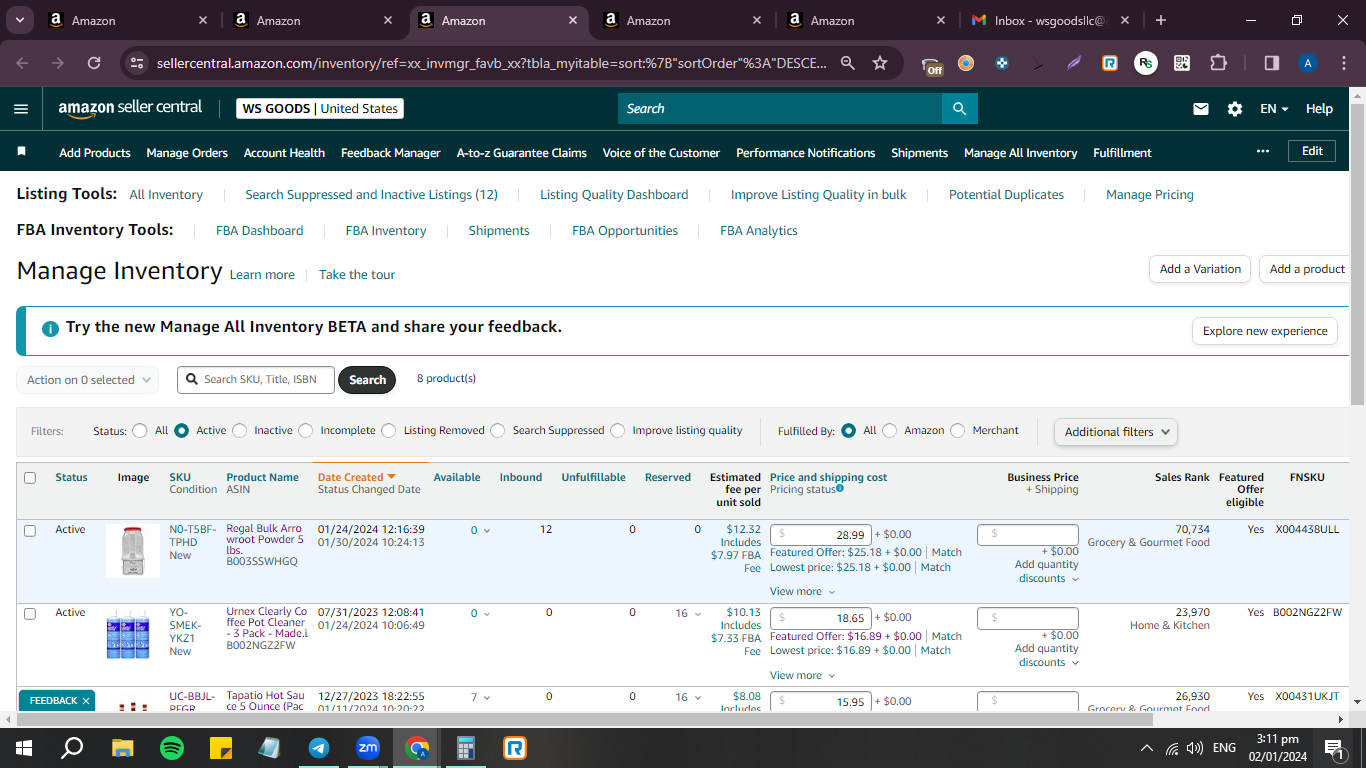Open the FBA Inventory tool link

click(x=386, y=231)
